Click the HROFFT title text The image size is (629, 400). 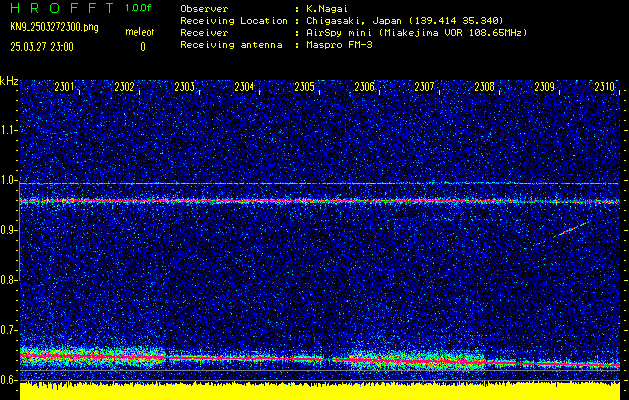click(62, 8)
